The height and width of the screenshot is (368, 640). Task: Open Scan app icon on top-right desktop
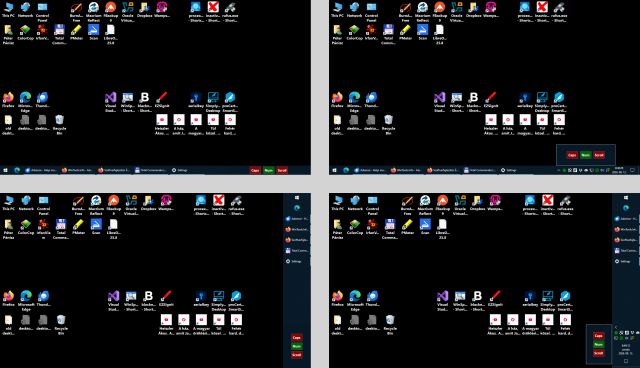pos(422,32)
